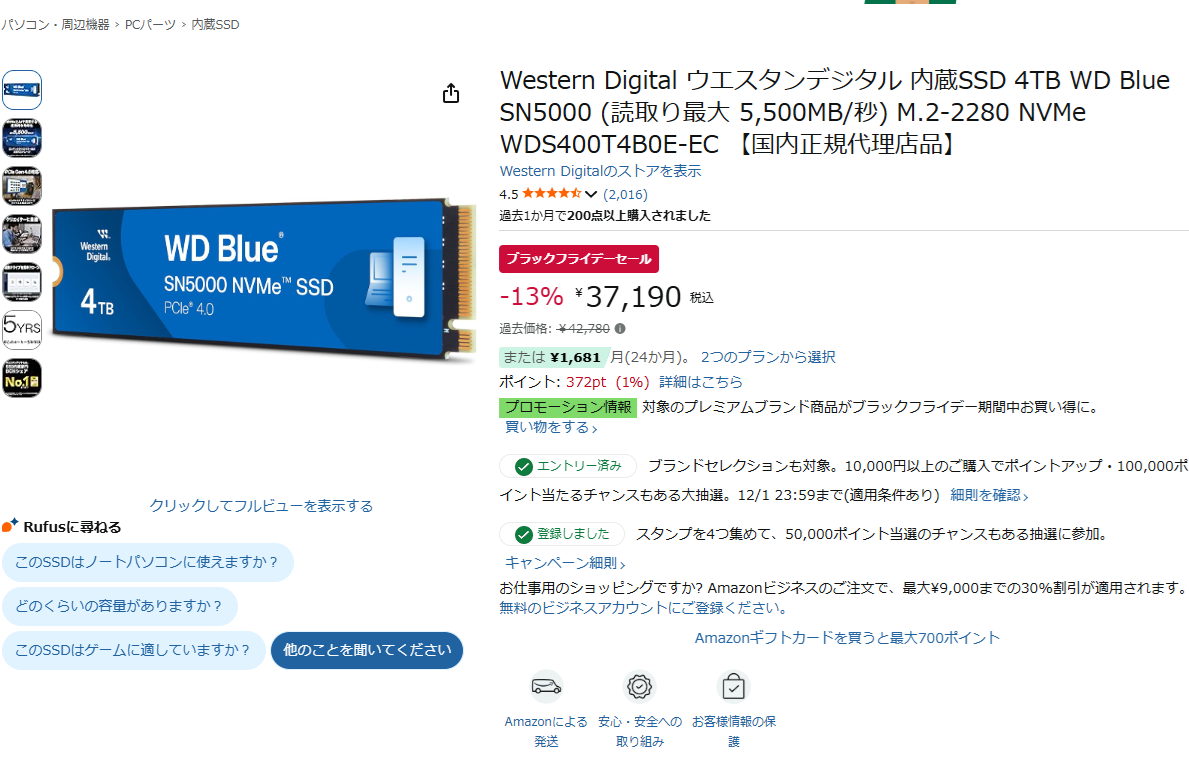Ask Rufus このSSDはゲームに適していますか？
The width and height of the screenshot is (1189, 757).
tap(133, 650)
